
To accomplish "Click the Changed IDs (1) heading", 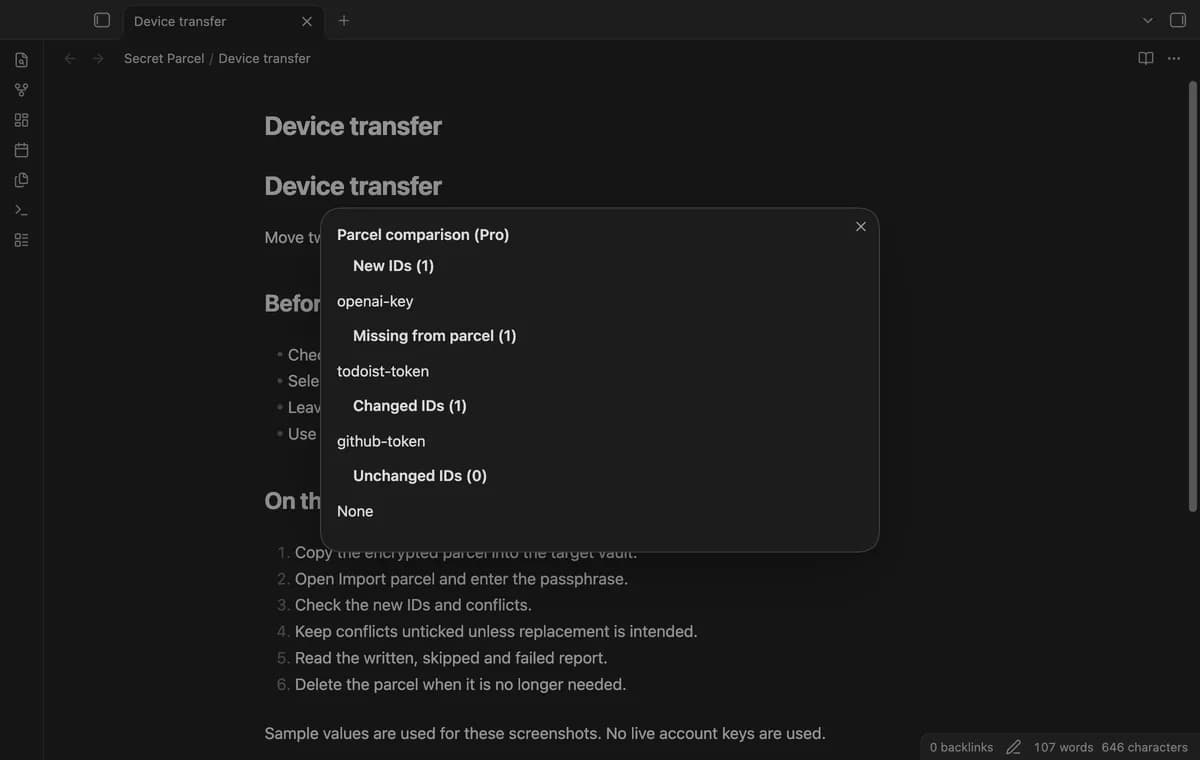I will pyautogui.click(x=410, y=405).
